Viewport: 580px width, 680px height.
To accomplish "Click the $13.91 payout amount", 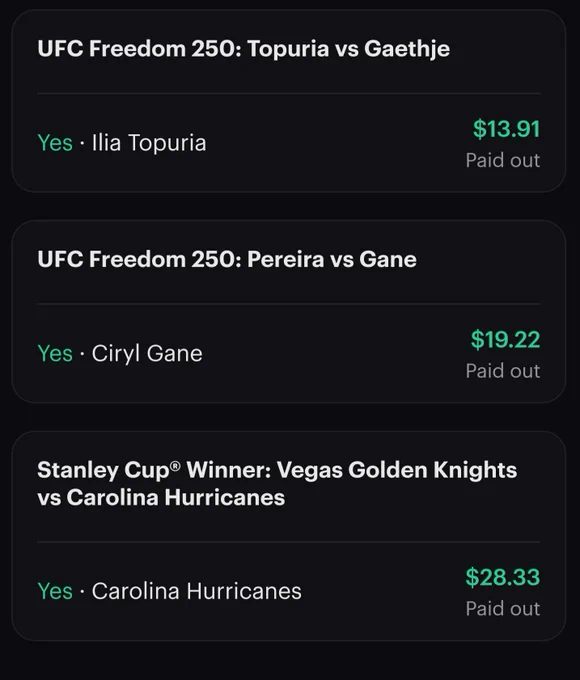I will click(x=506, y=129).
